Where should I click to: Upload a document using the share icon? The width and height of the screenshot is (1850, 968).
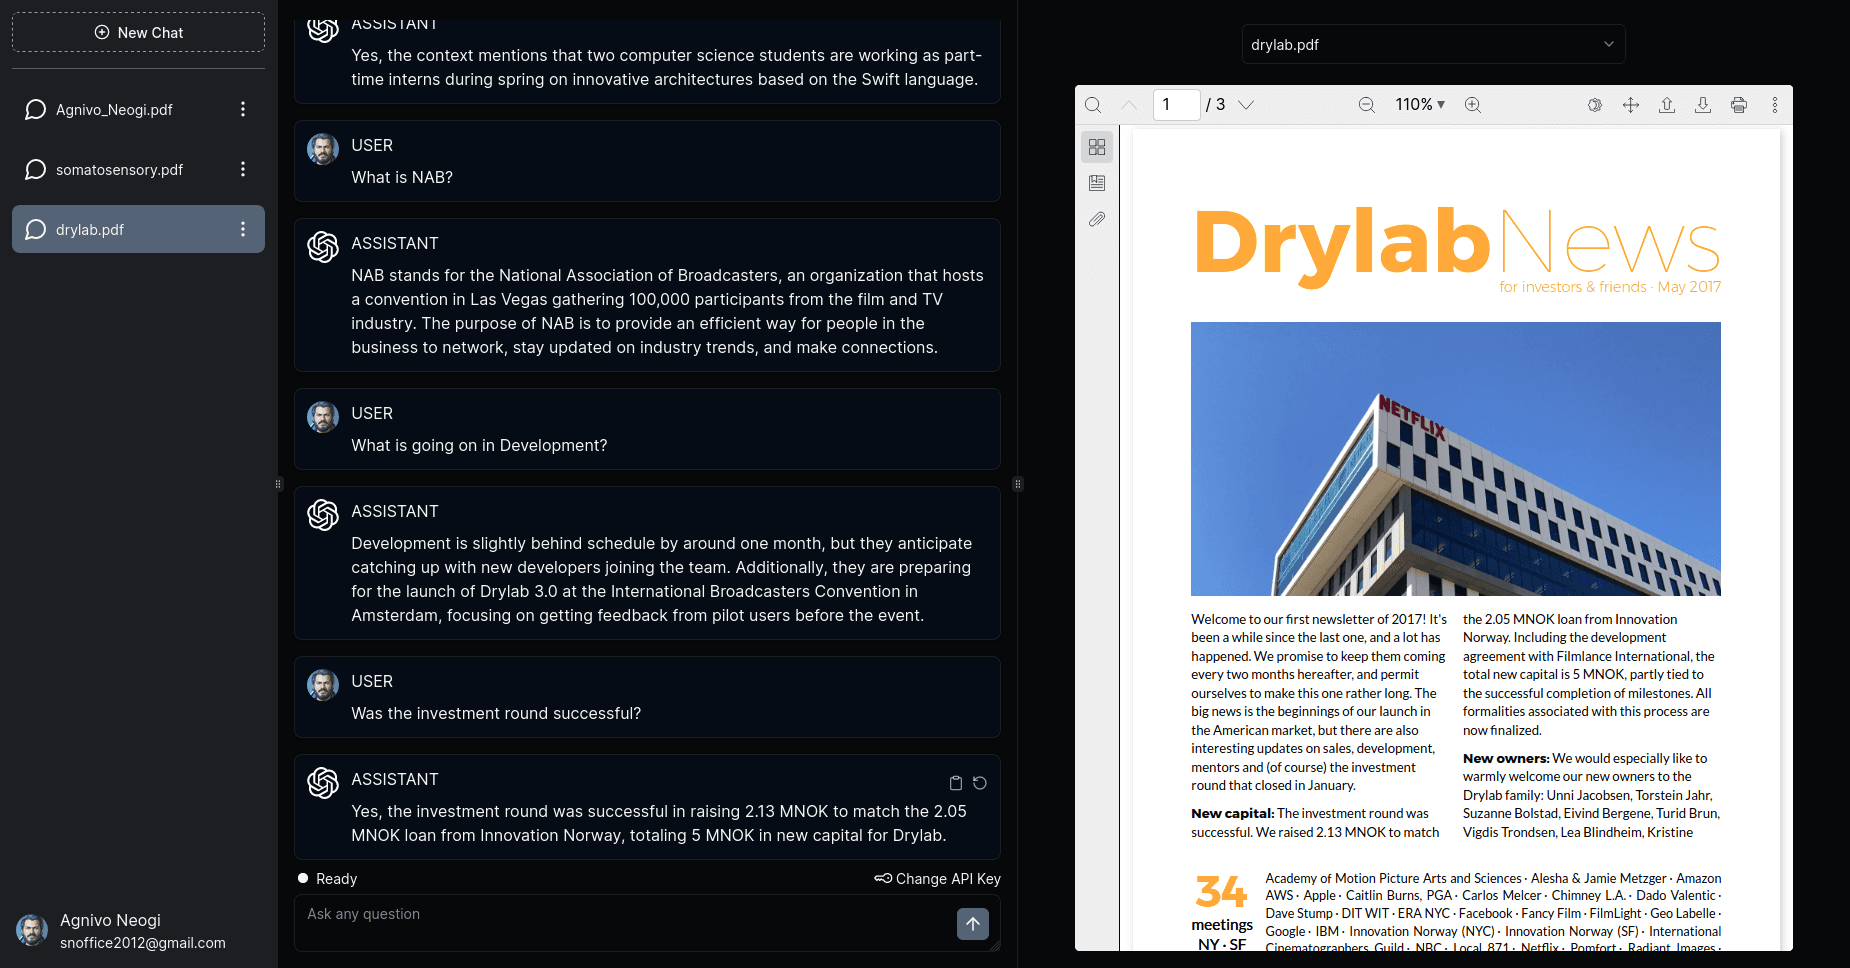(x=1666, y=104)
